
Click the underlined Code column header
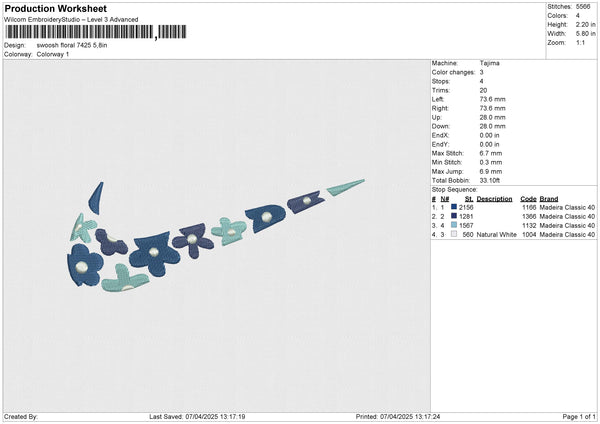(x=528, y=199)
